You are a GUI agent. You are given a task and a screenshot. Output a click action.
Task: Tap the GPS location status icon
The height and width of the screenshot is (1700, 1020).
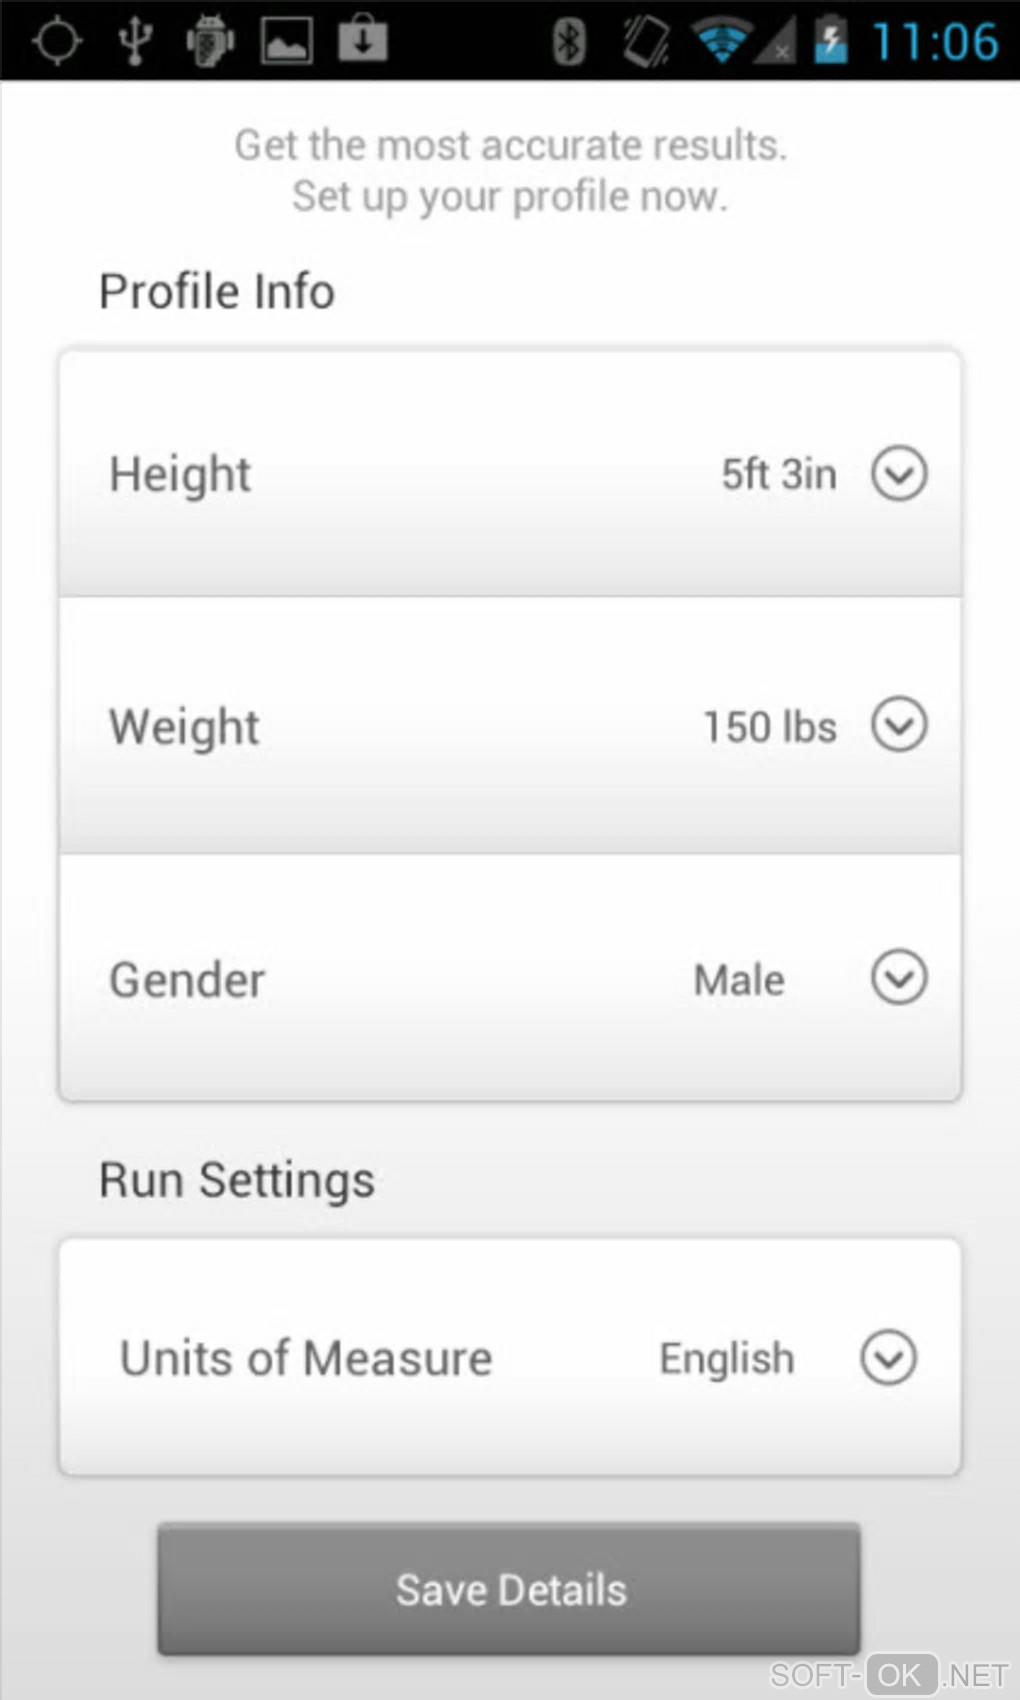(57, 41)
